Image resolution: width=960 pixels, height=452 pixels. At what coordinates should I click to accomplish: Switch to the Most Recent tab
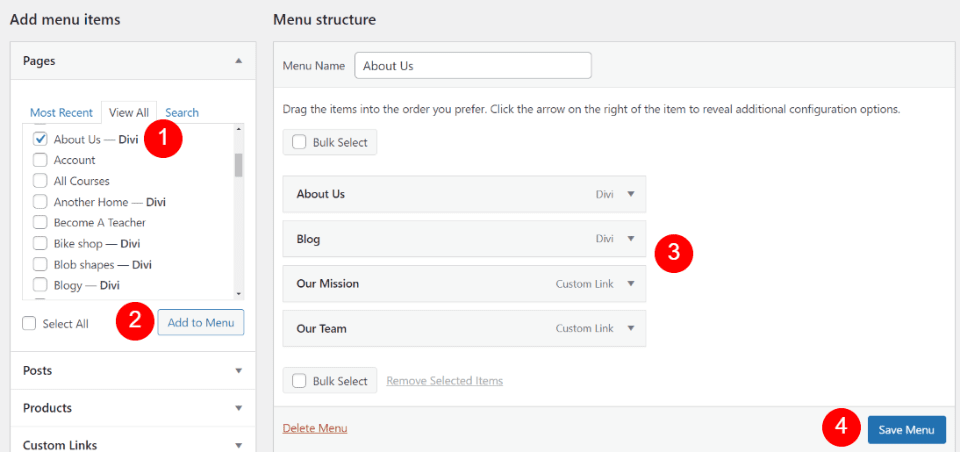click(61, 113)
